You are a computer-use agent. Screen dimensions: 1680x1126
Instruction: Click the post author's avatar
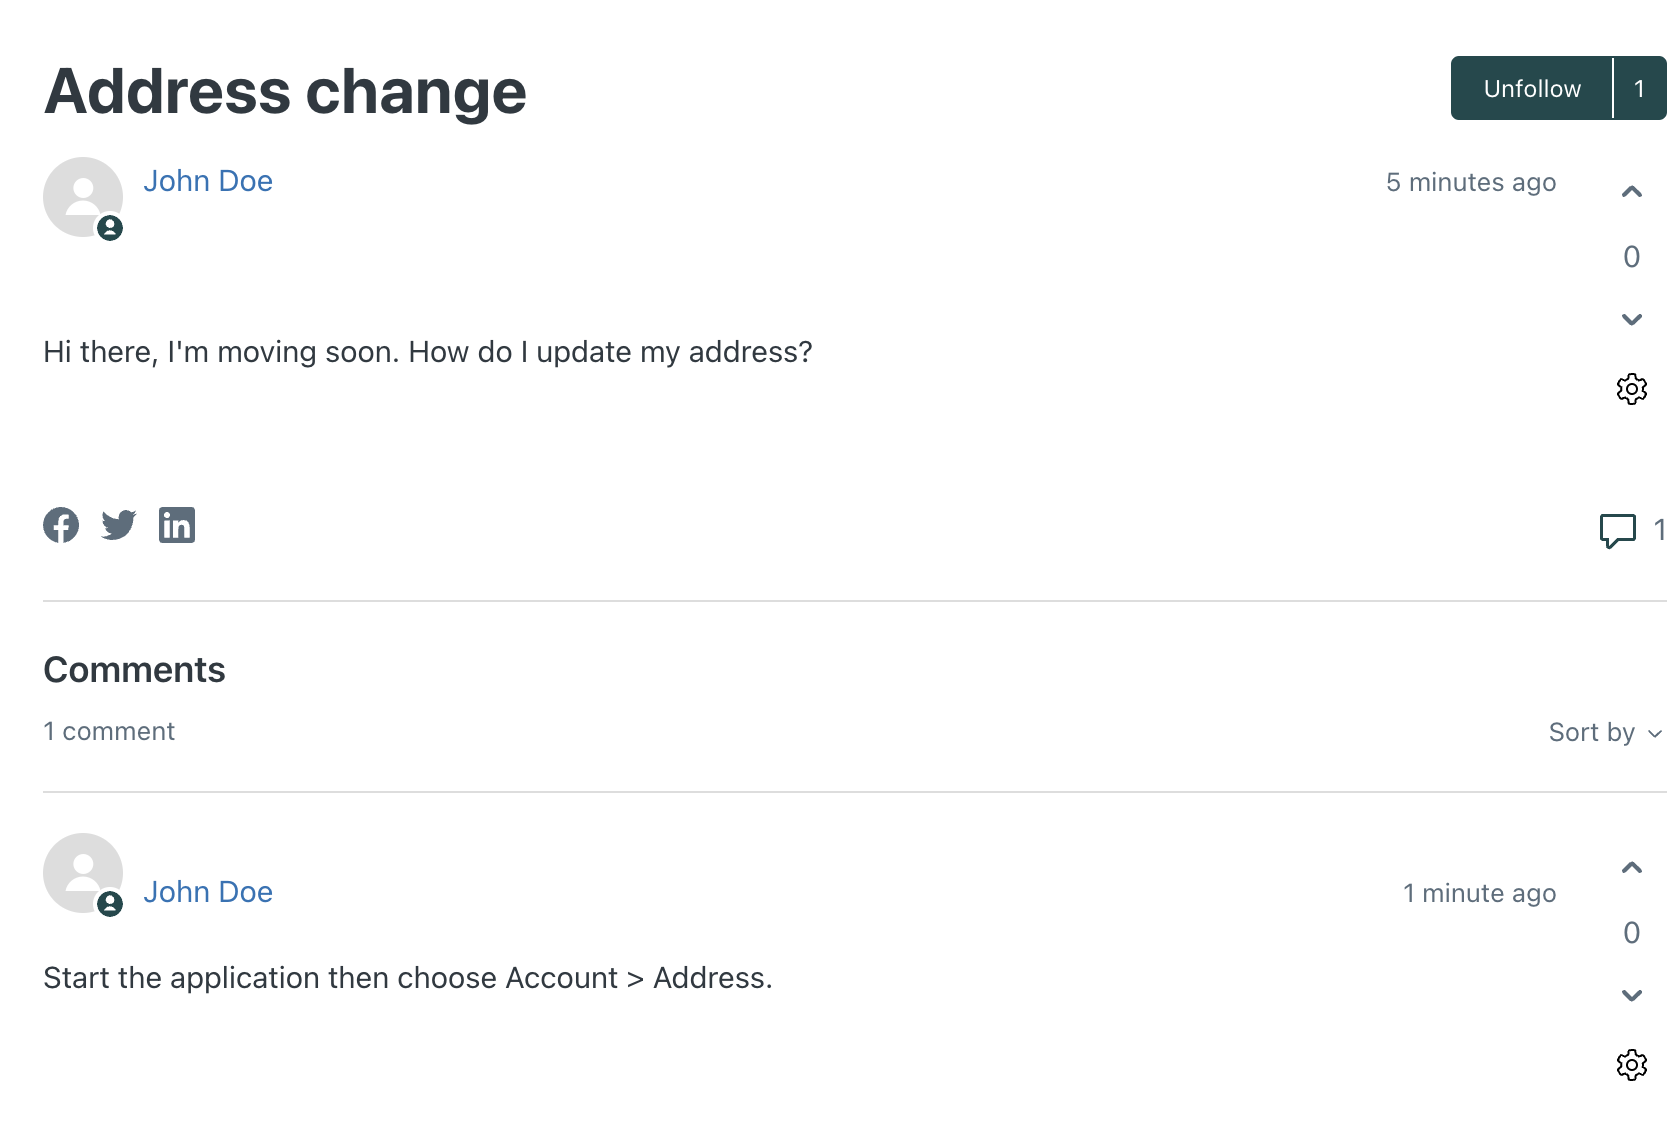tap(83, 197)
